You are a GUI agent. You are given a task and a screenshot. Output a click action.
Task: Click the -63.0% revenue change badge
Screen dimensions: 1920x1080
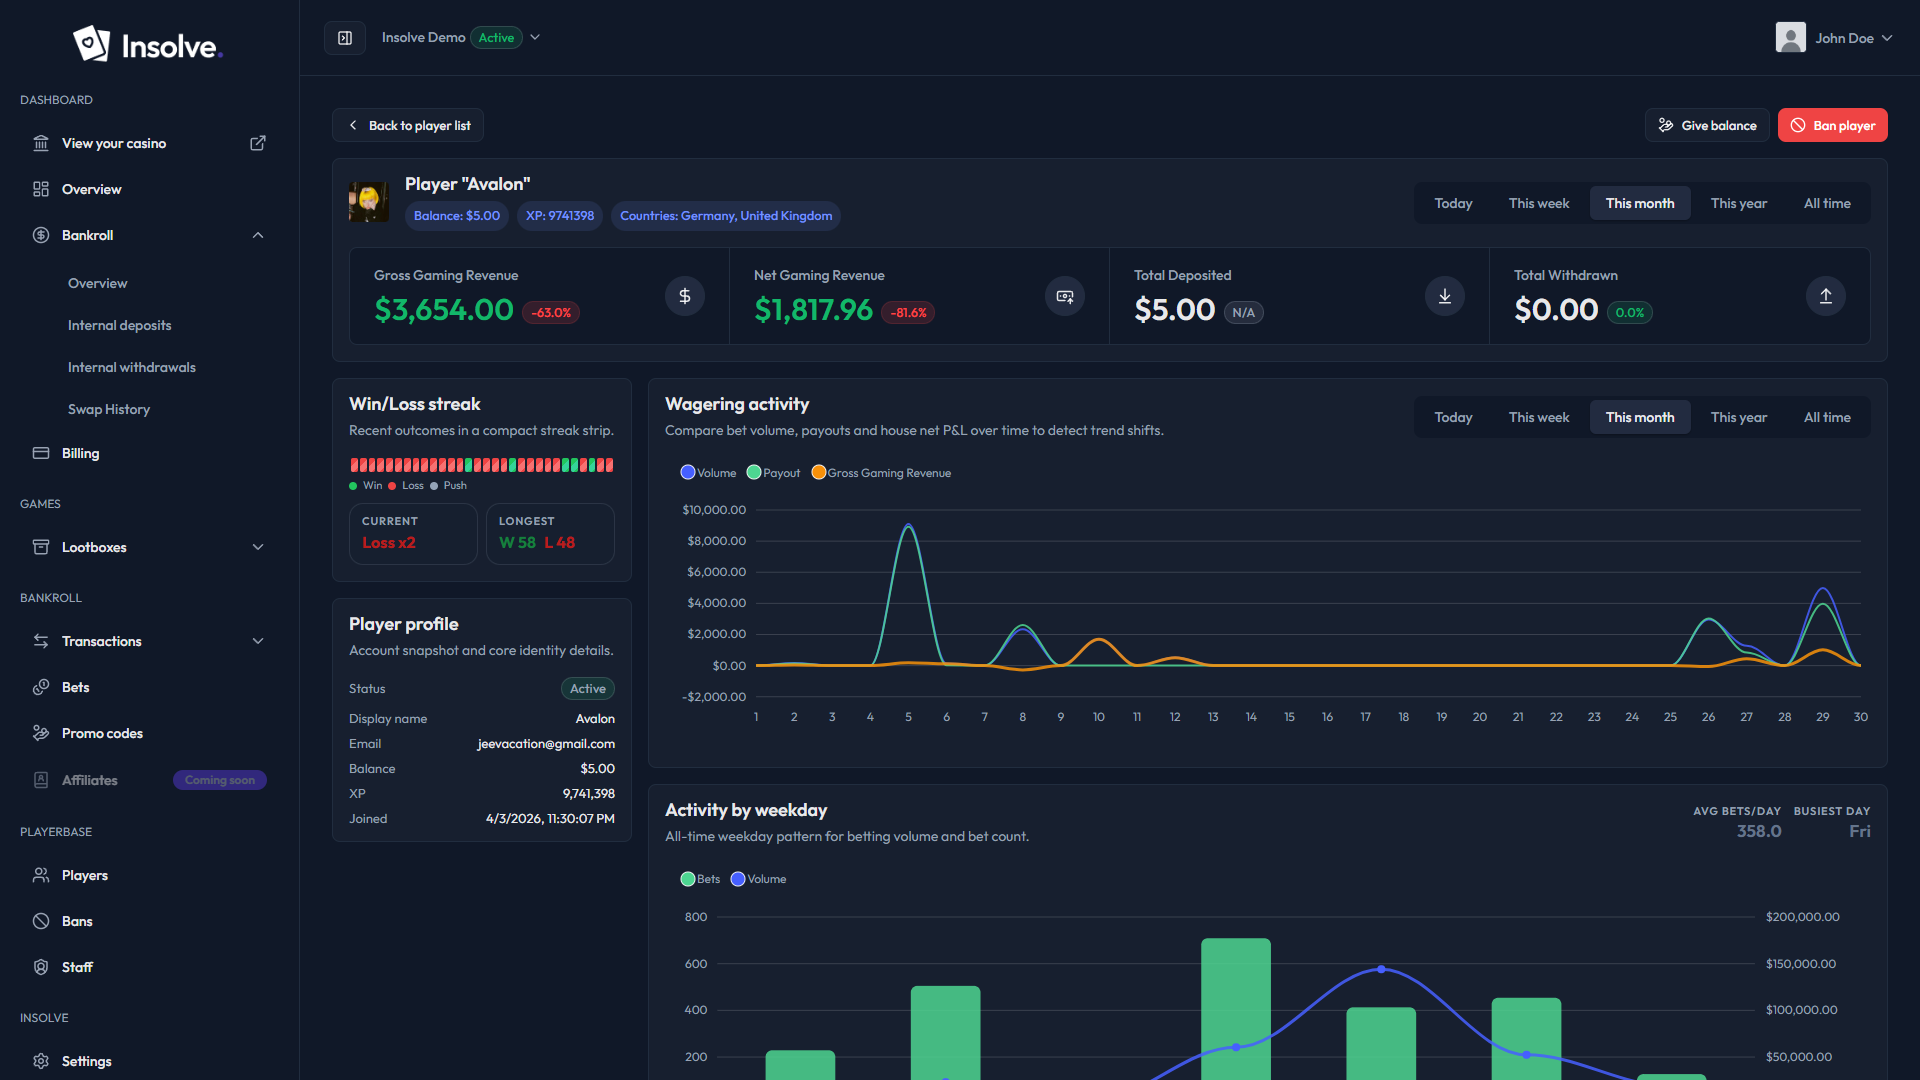(551, 313)
